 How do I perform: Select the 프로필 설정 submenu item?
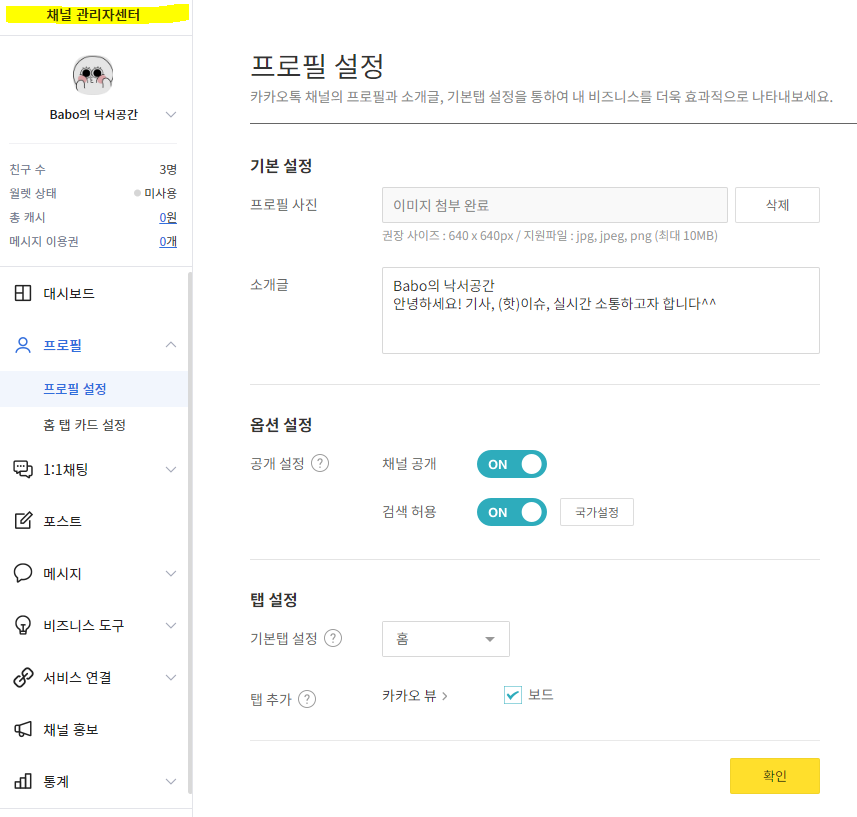(75, 389)
